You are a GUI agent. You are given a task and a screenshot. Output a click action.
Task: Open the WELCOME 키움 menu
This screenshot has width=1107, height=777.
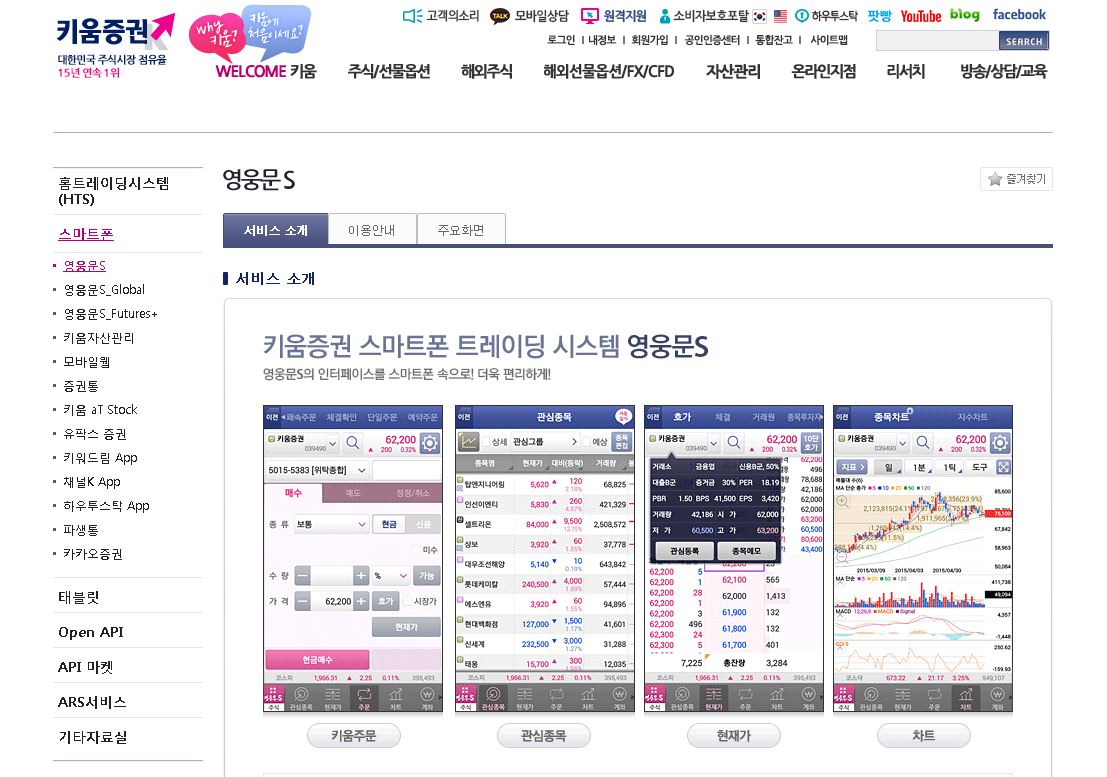[x=266, y=71]
